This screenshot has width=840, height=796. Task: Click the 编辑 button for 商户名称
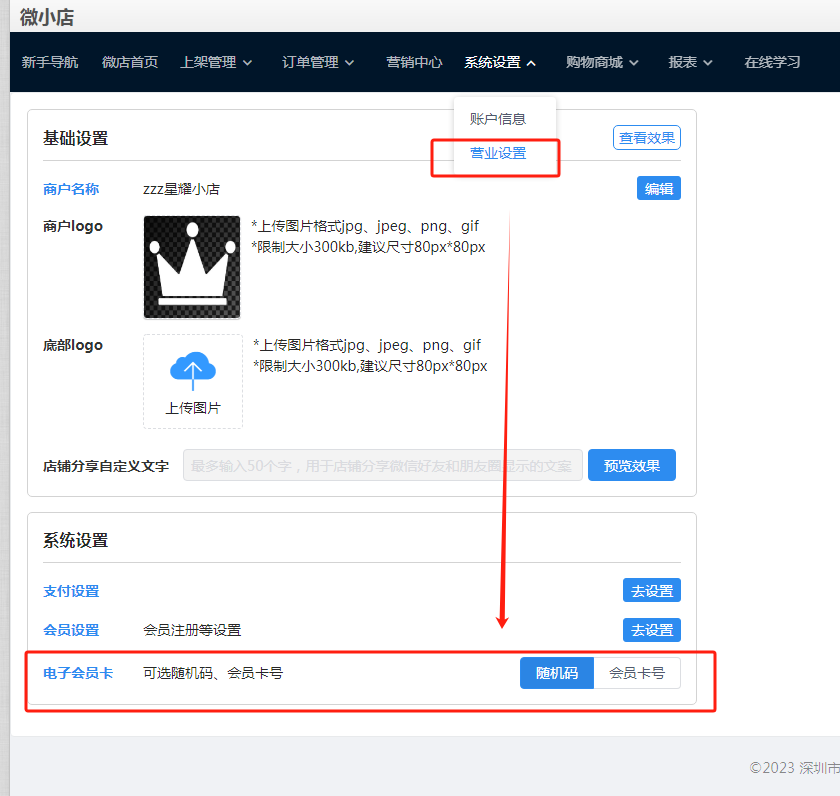tap(658, 189)
